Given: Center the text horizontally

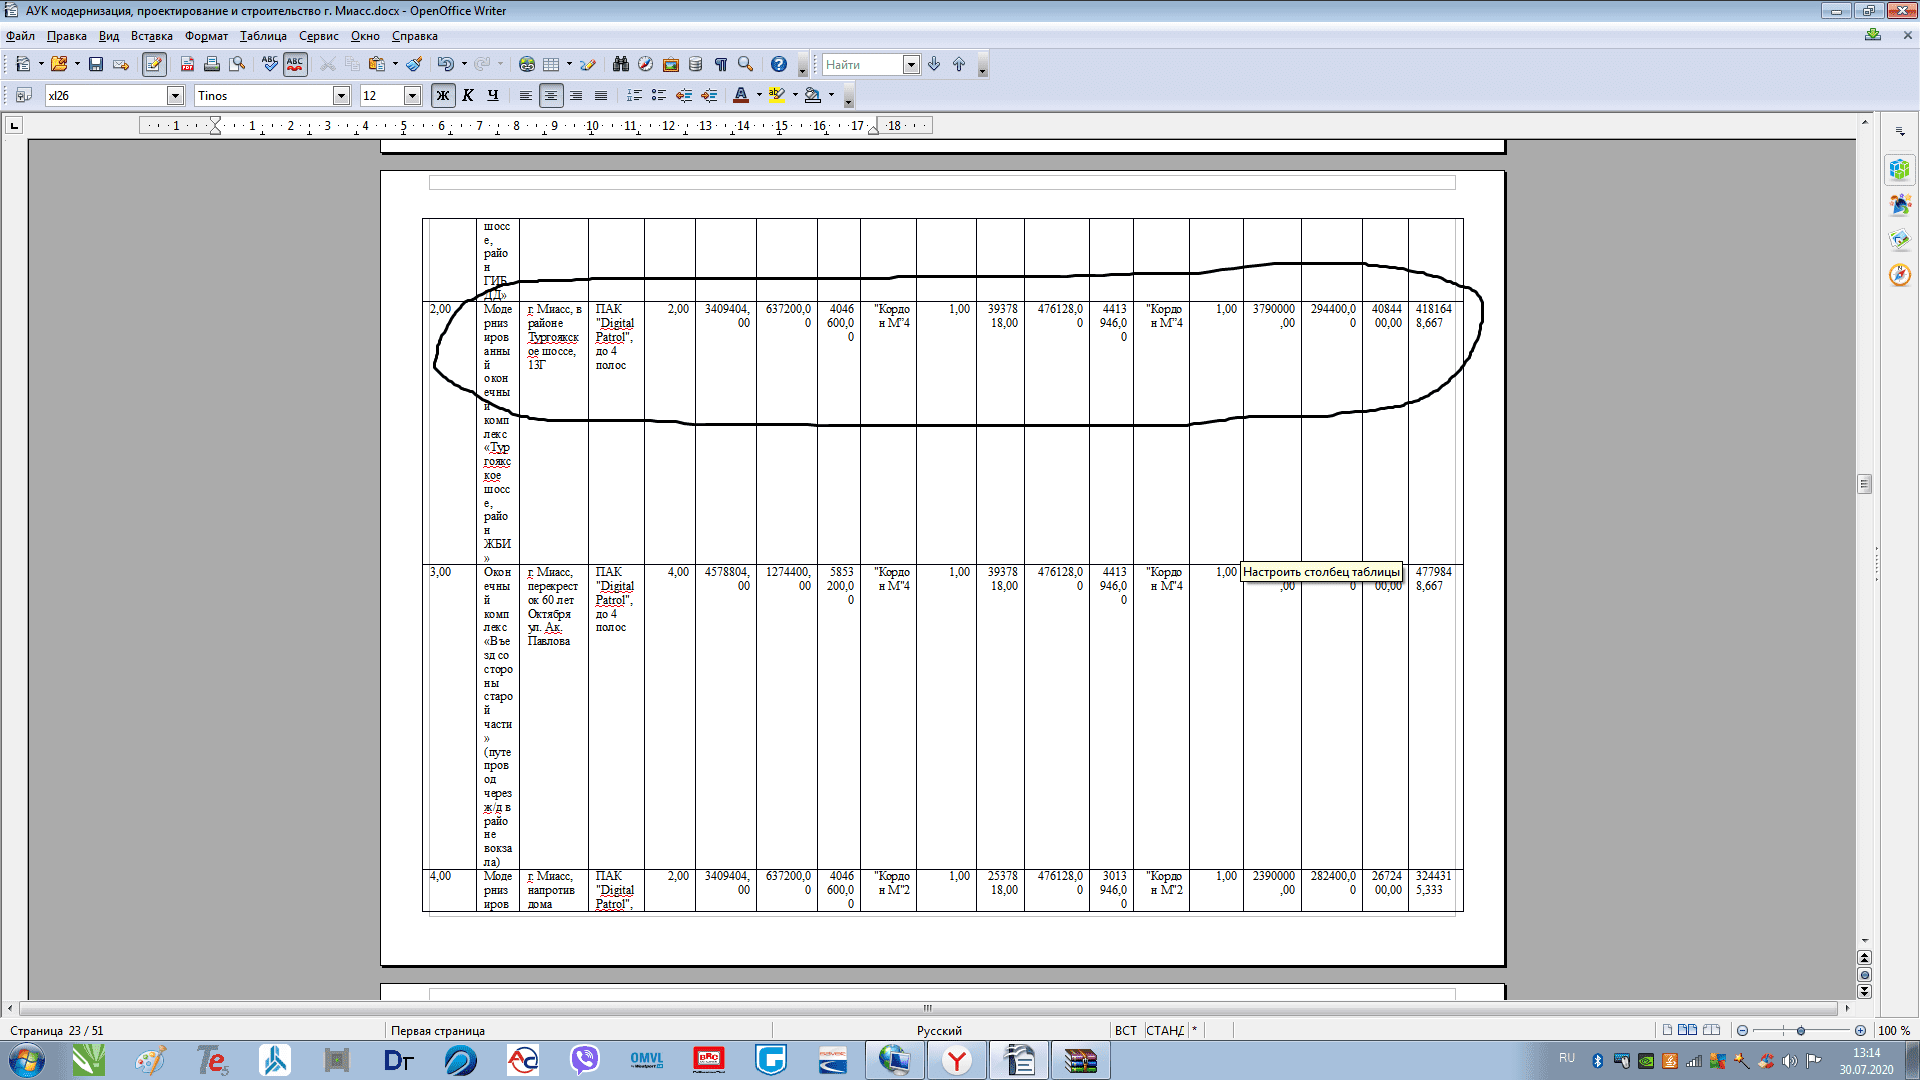Looking at the screenshot, I should 551,95.
